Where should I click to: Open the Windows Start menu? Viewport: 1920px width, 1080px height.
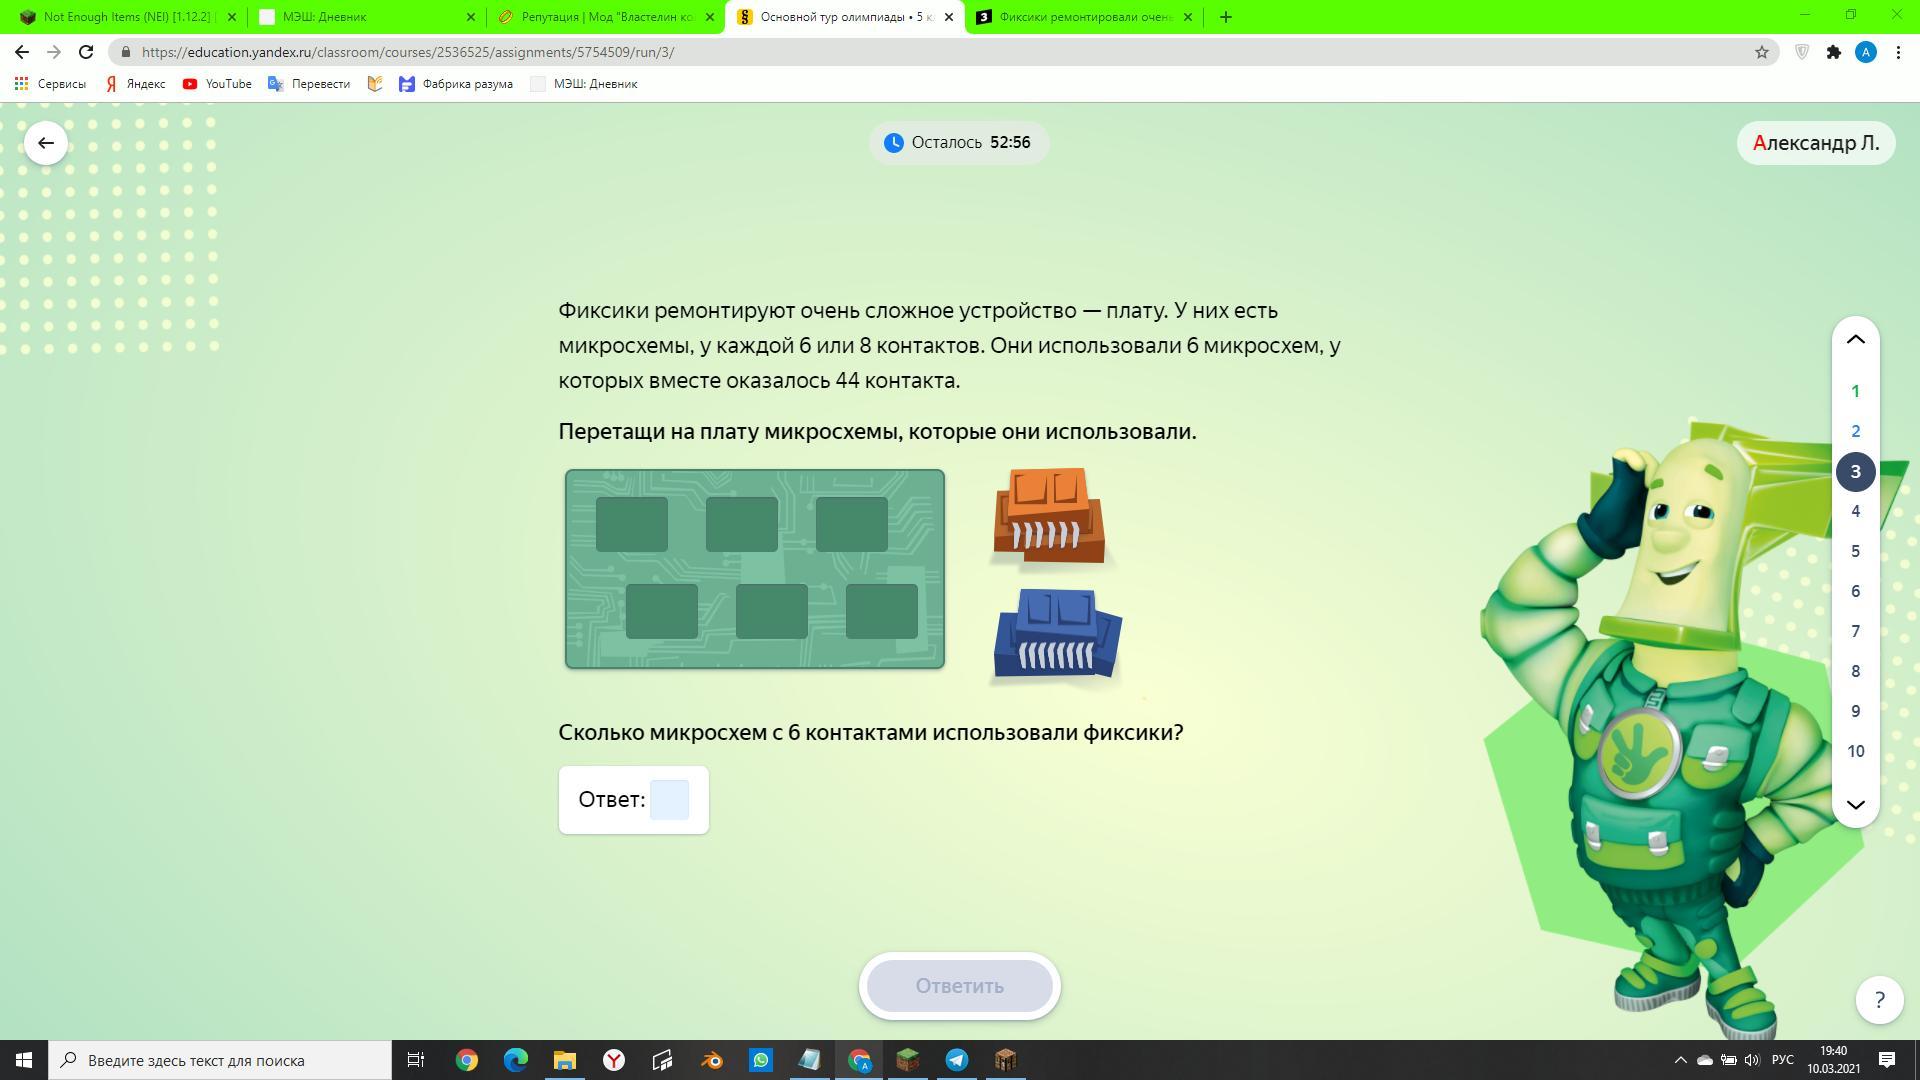coord(24,1060)
